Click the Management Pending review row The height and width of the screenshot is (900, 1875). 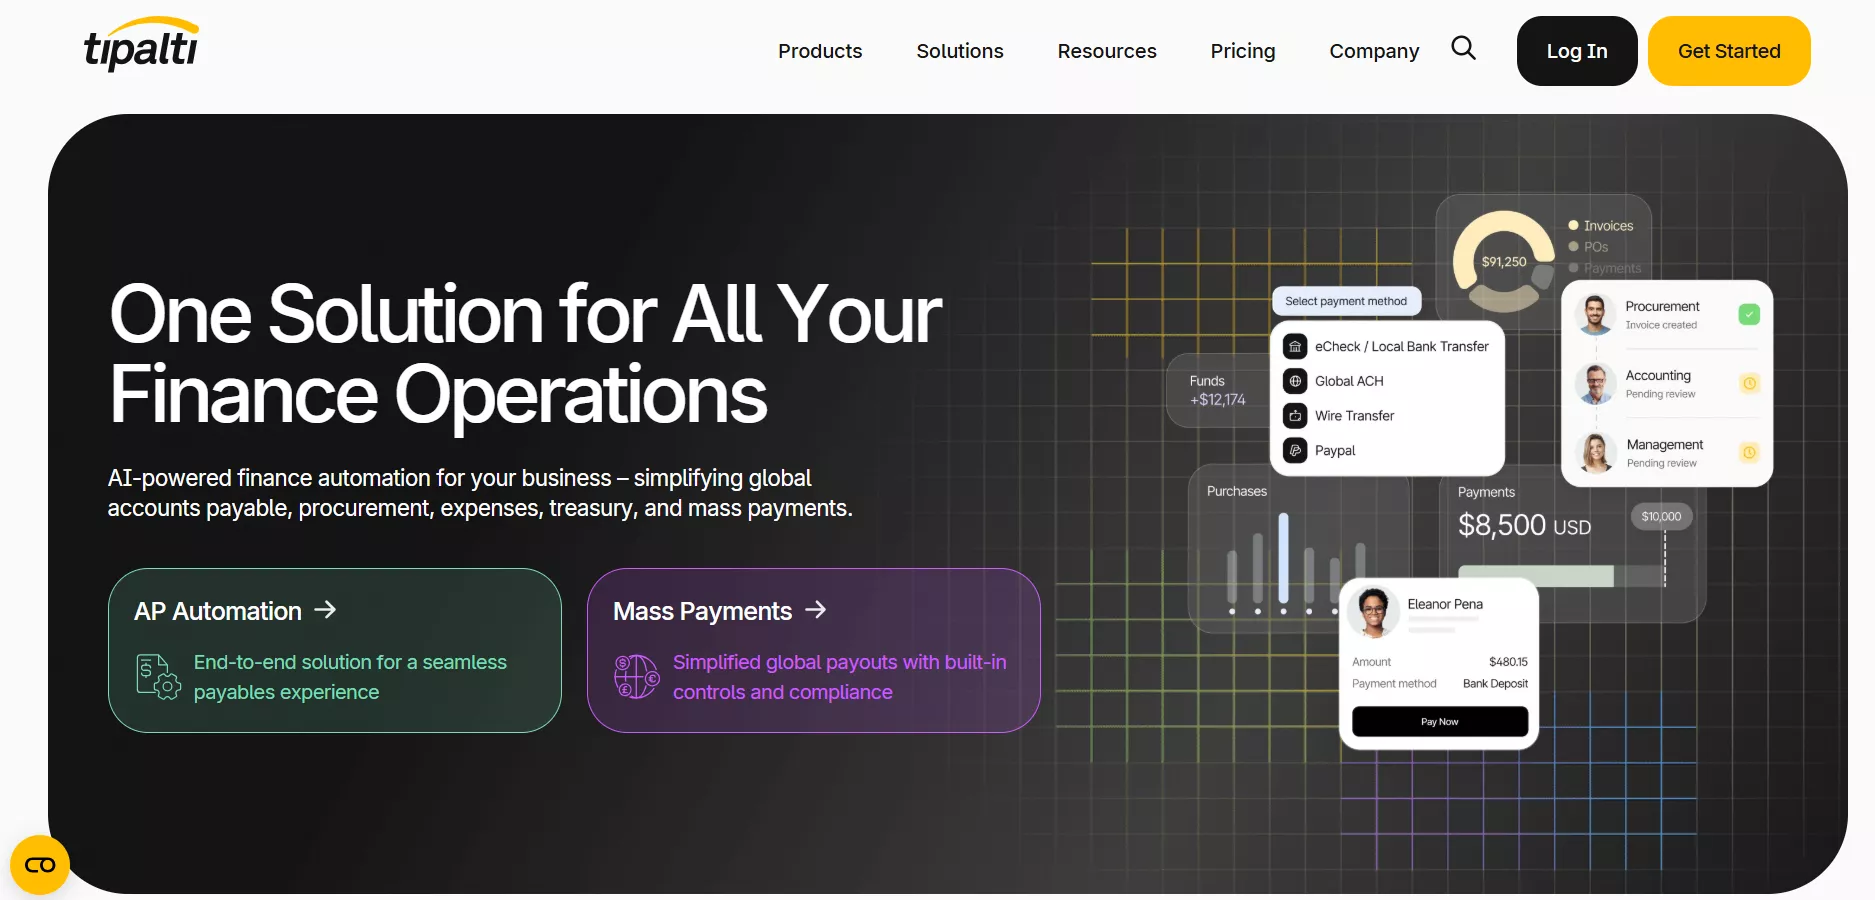[x=1667, y=453]
